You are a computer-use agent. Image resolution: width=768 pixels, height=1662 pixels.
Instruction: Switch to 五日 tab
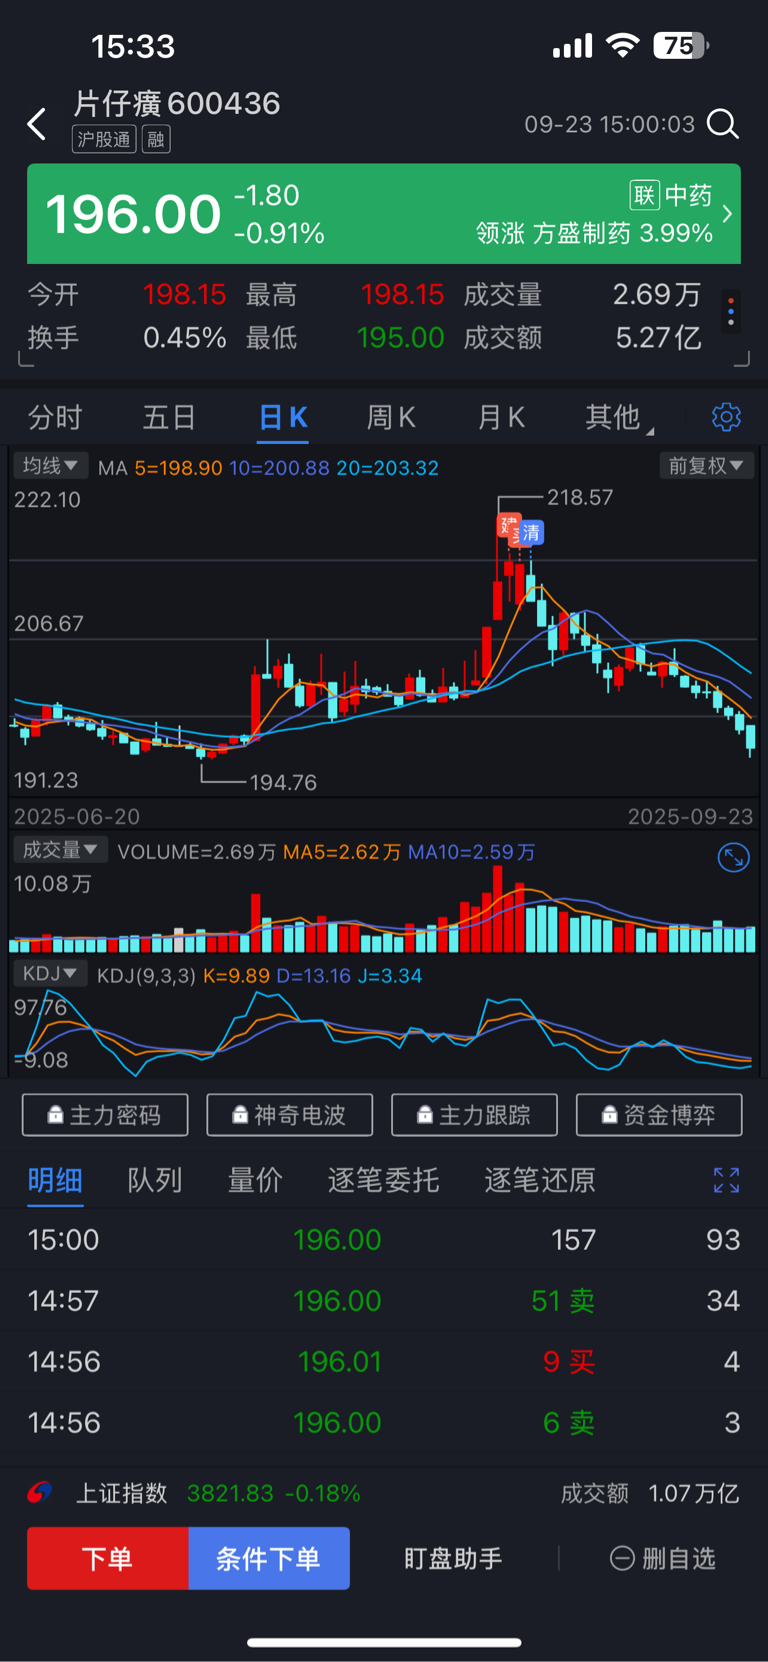pyautogui.click(x=168, y=417)
